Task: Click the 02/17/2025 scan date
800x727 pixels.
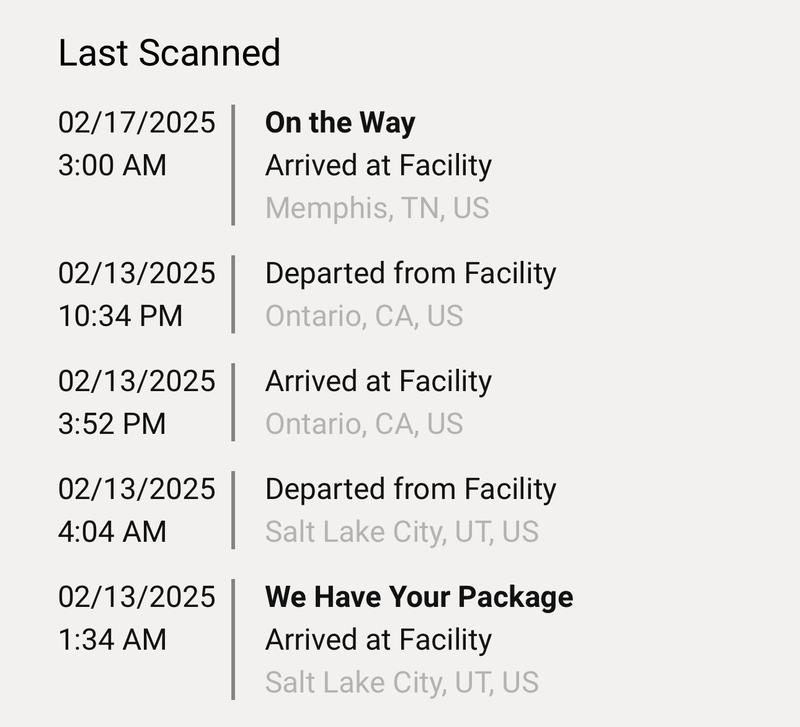Action: (137, 122)
